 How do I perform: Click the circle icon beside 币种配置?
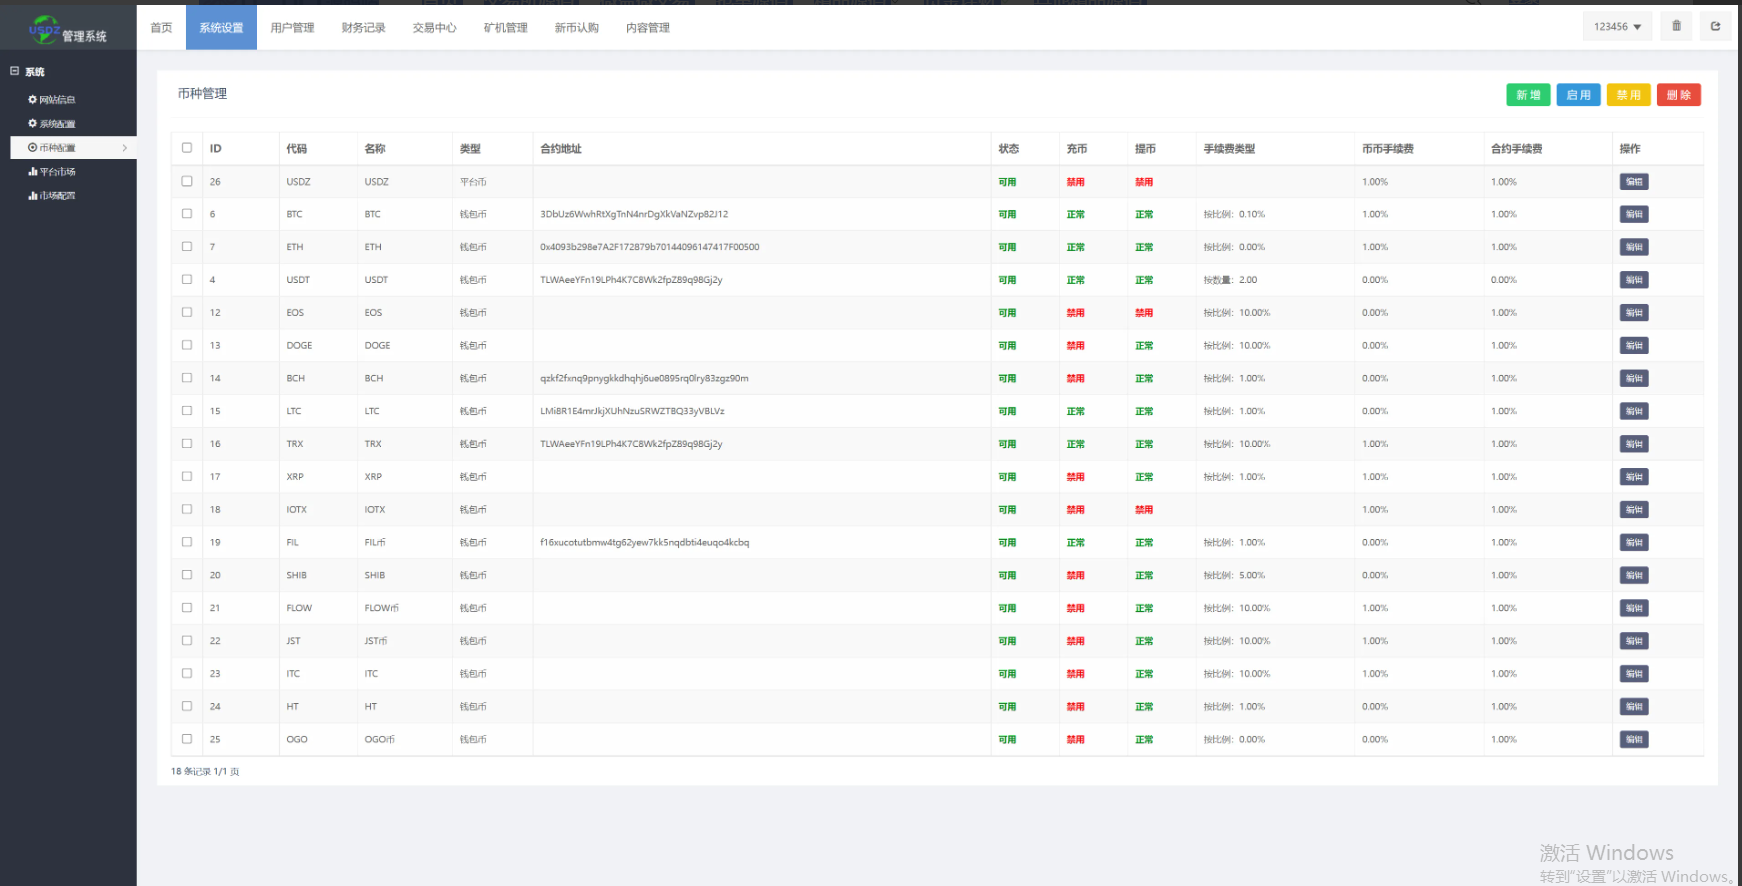(32, 148)
